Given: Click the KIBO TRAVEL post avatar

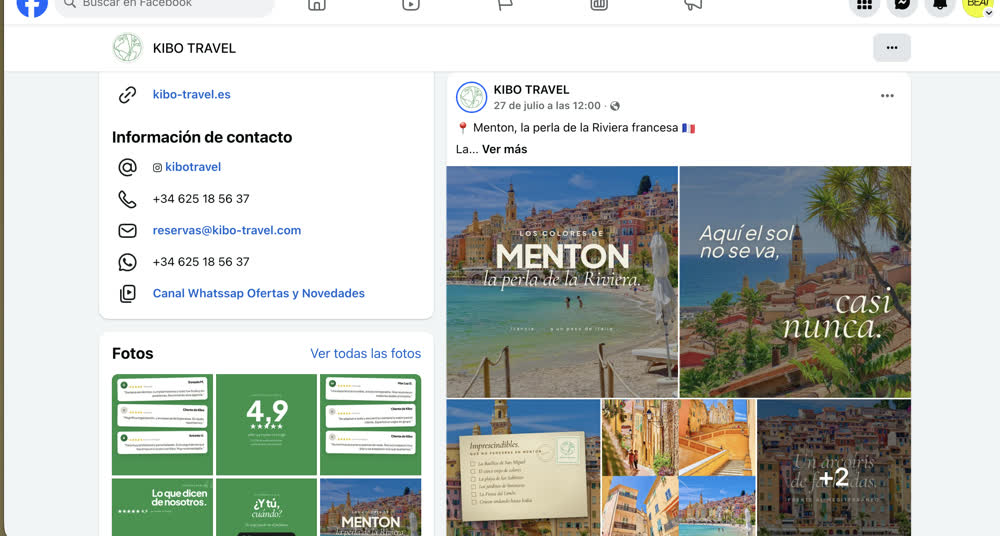Looking at the screenshot, I should 471,97.
